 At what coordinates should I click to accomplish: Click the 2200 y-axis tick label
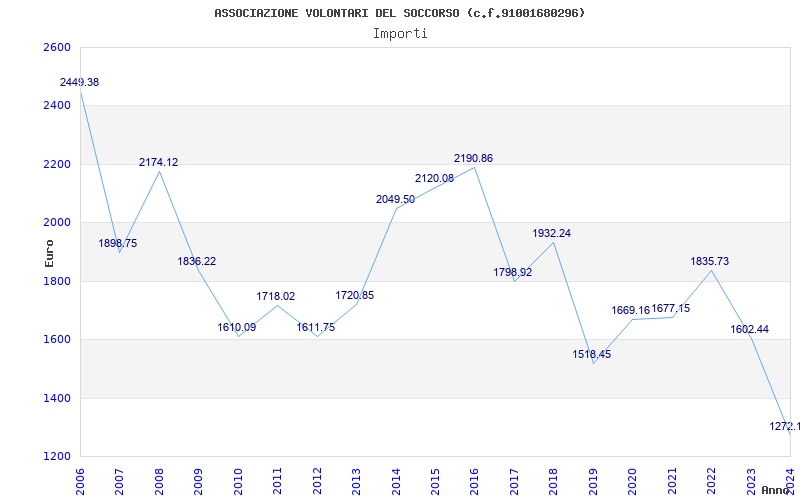point(56,164)
